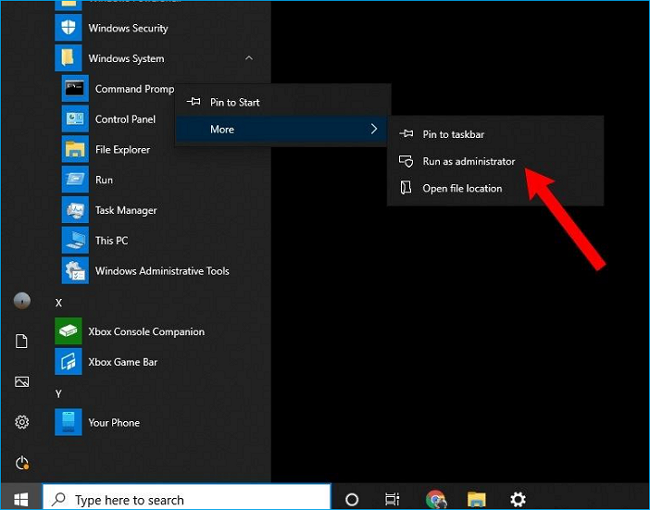The image size is (650, 510).
Task: Expand the More submenu arrow
Action: (x=373, y=129)
